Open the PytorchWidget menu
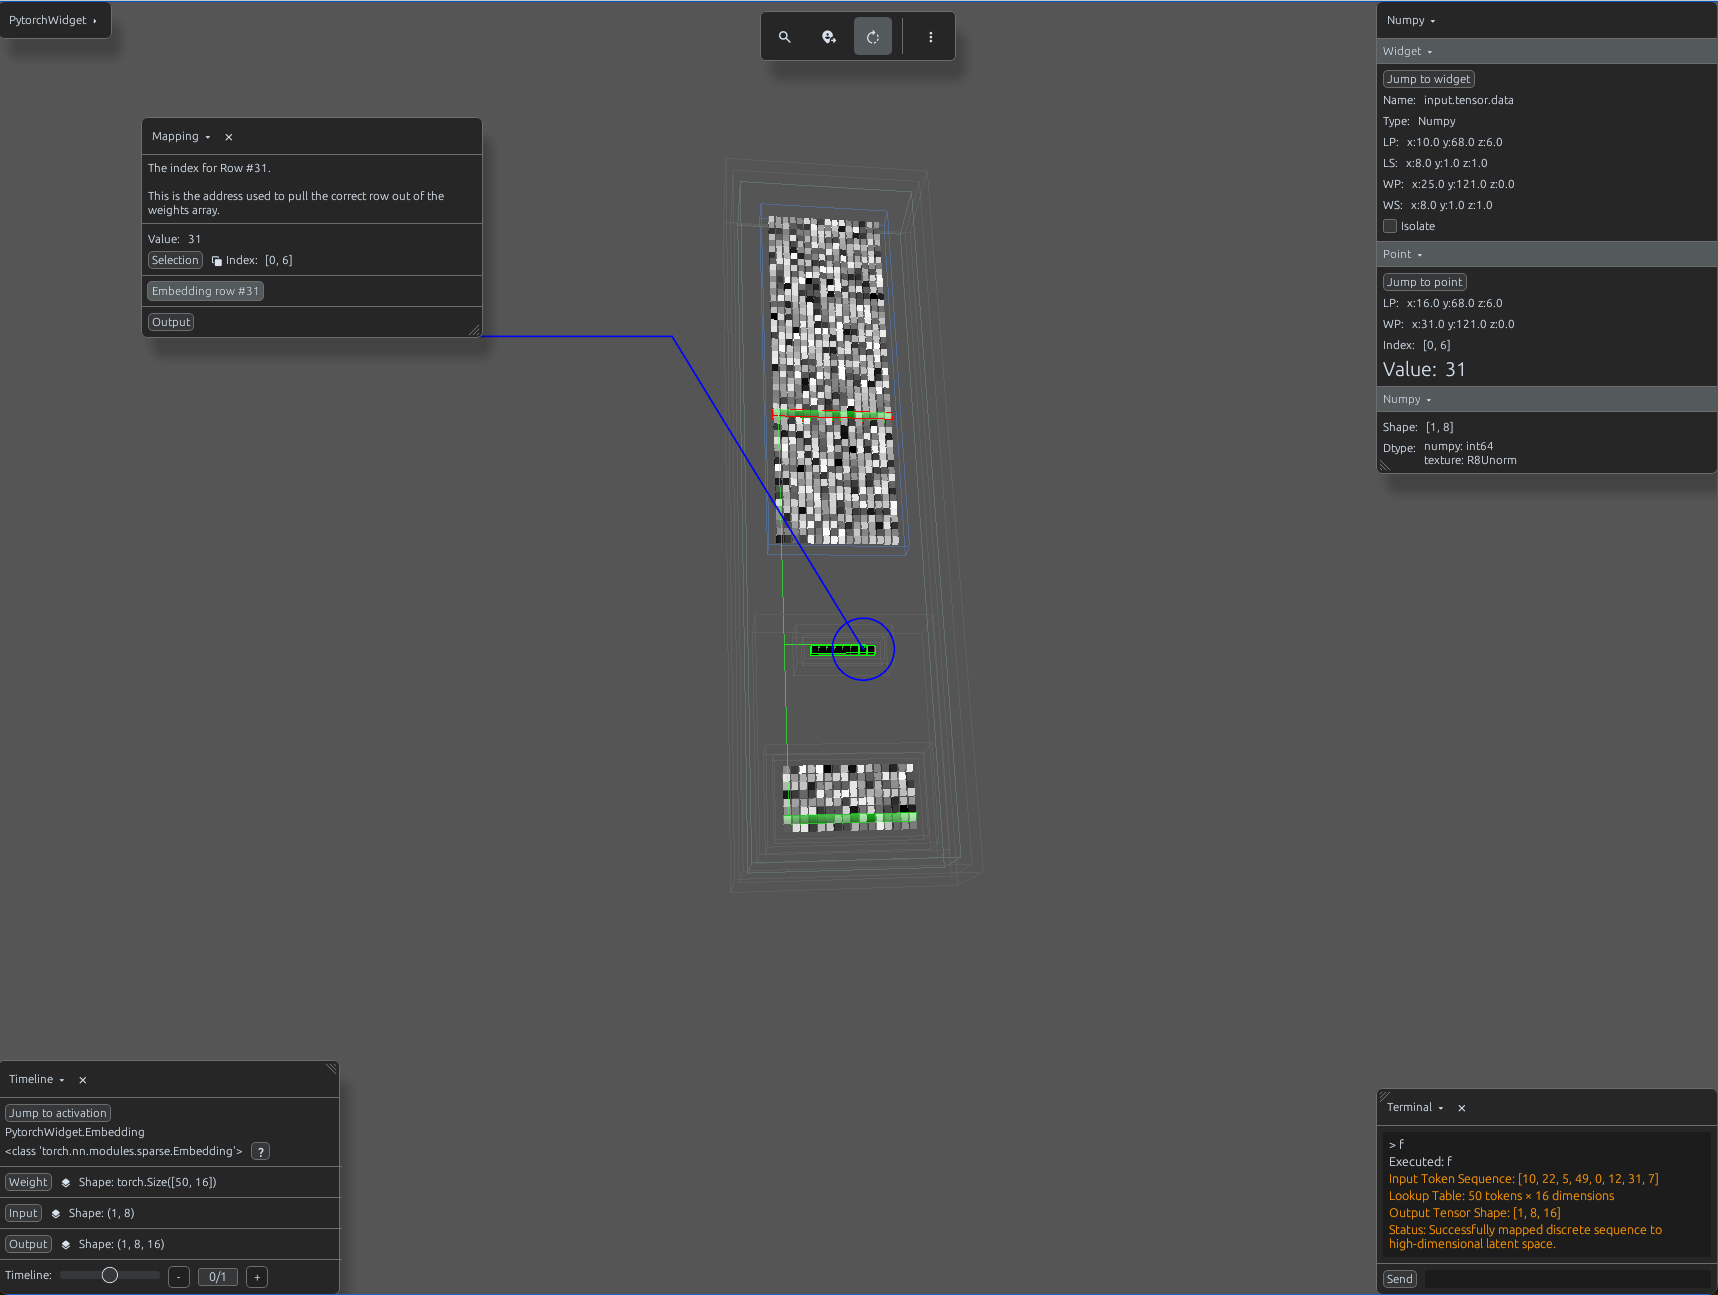Screen dimensions: 1718x1295 tap(54, 20)
